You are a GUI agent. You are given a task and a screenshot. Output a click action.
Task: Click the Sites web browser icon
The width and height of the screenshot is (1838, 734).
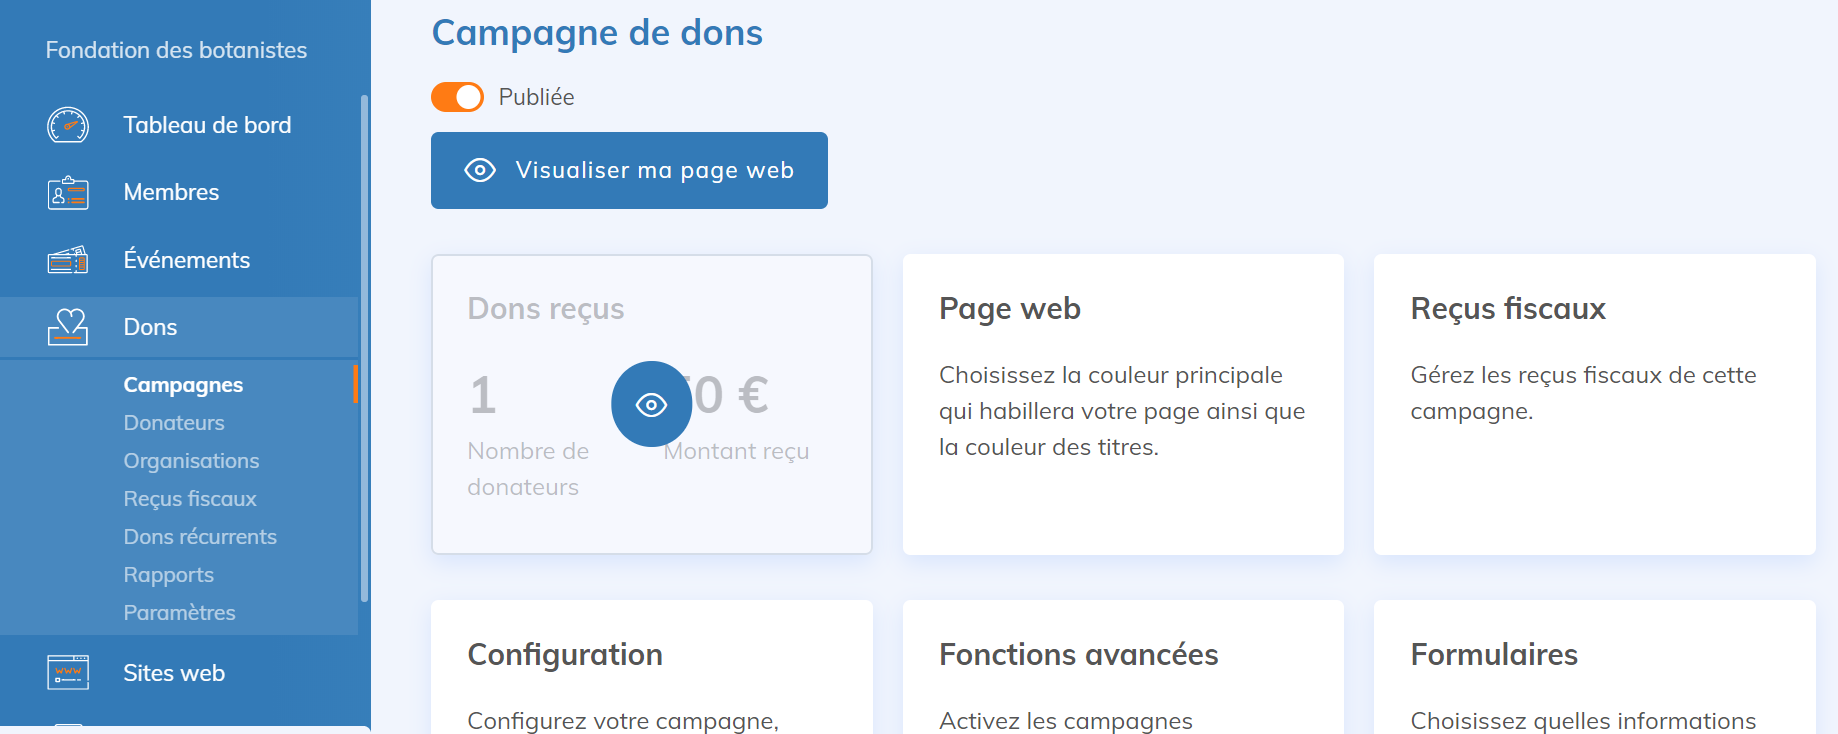click(x=68, y=673)
